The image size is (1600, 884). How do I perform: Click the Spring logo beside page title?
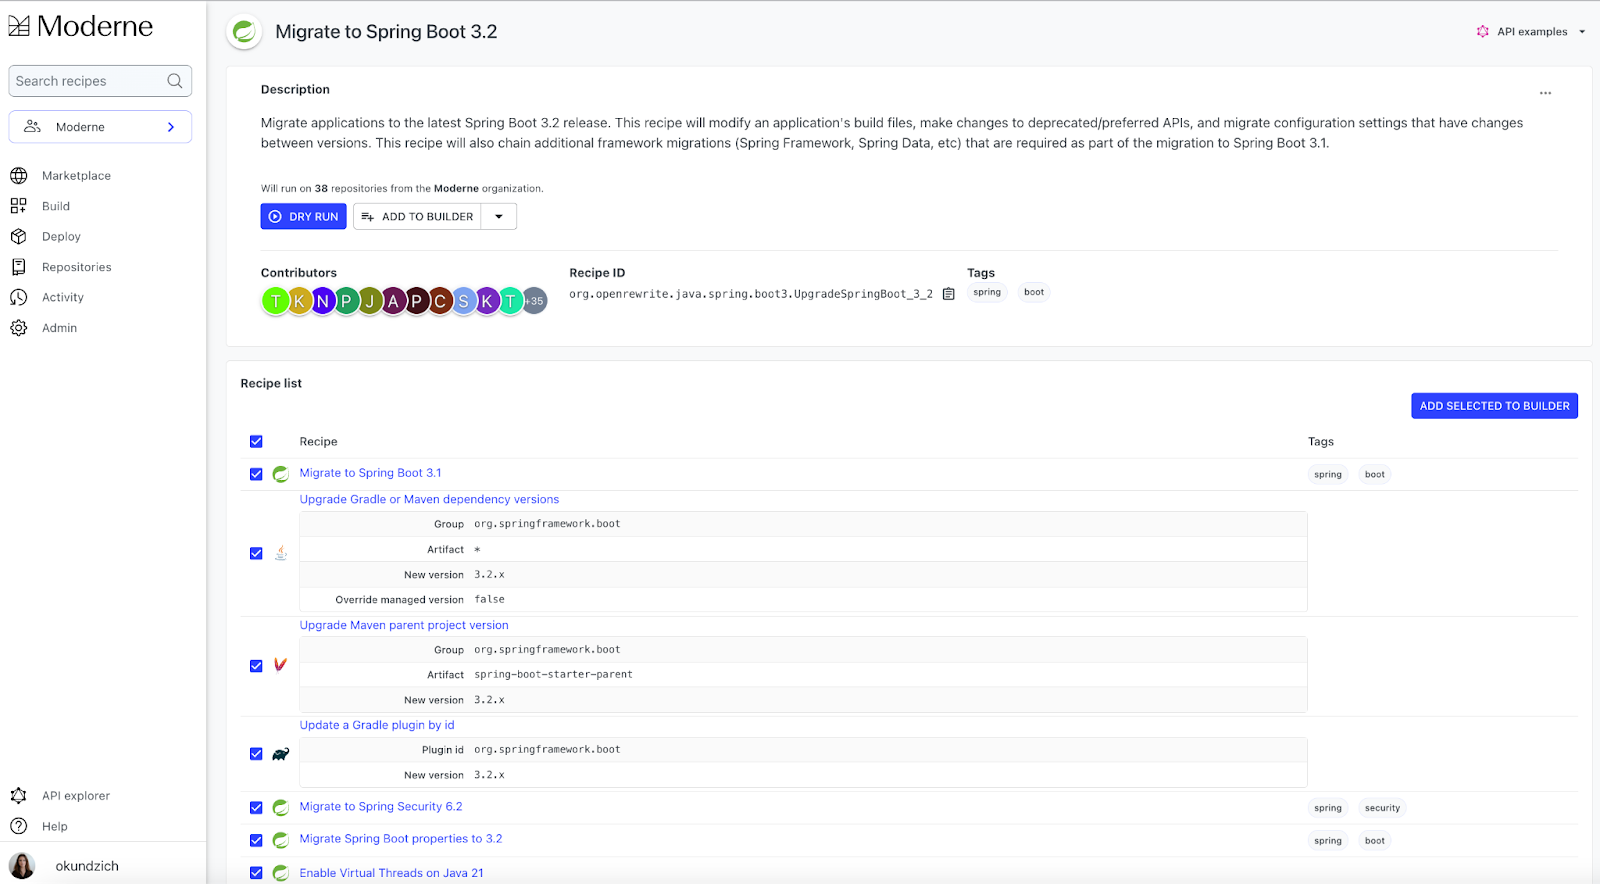(x=244, y=32)
